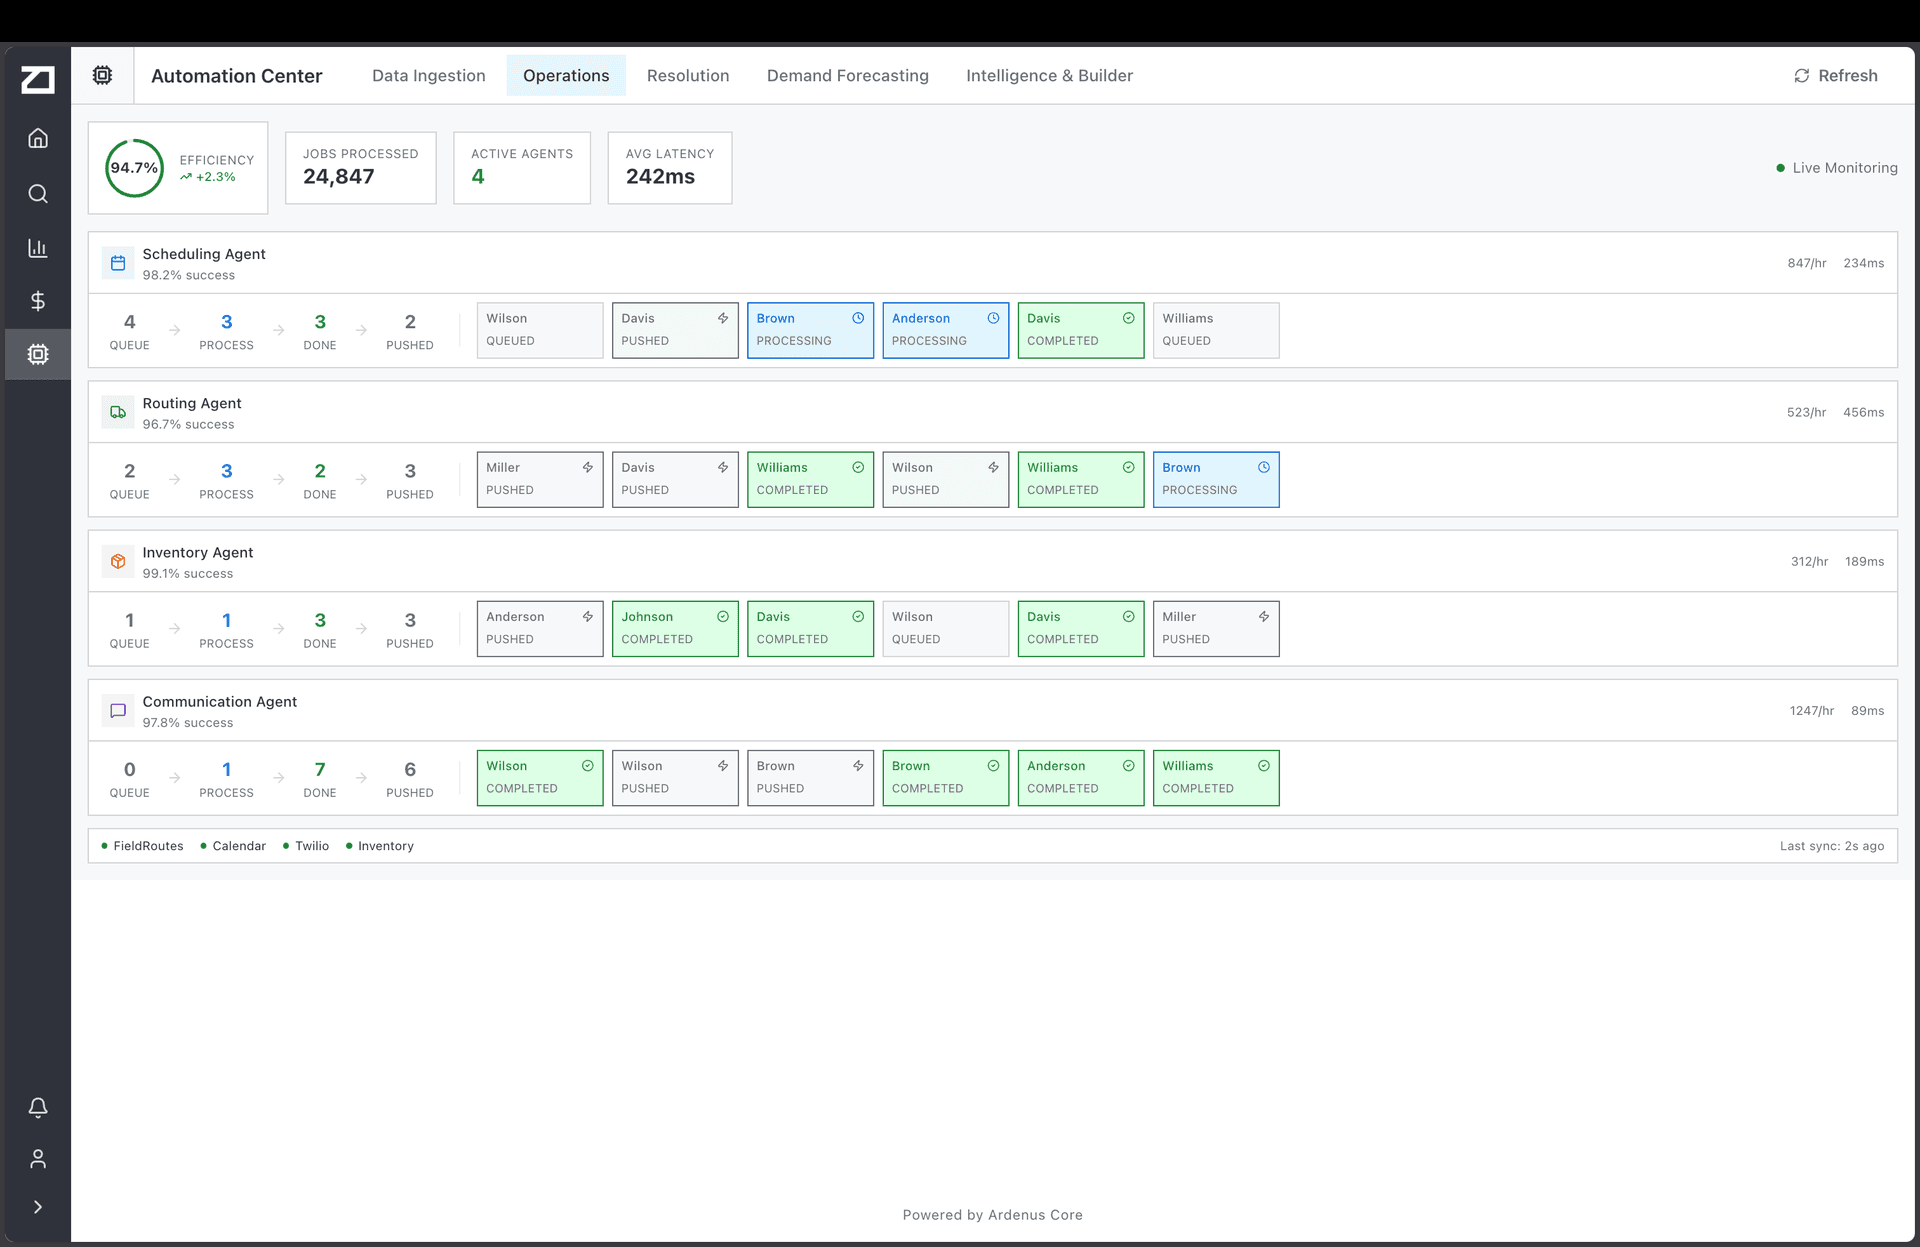
Task: Click the FieldRoutes sync status dot
Action: point(105,846)
